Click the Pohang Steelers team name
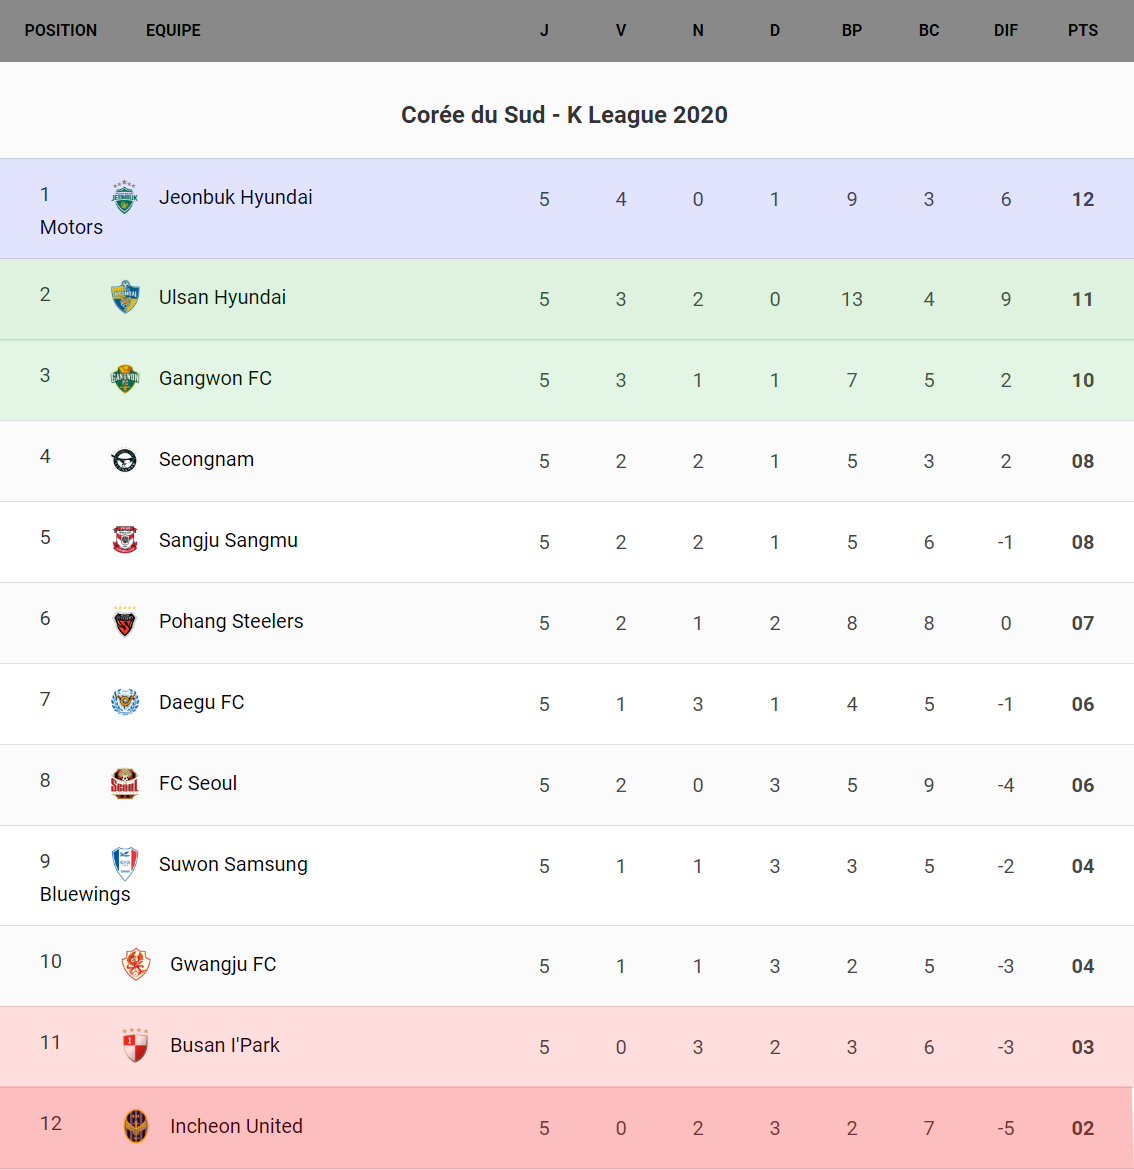 point(231,621)
